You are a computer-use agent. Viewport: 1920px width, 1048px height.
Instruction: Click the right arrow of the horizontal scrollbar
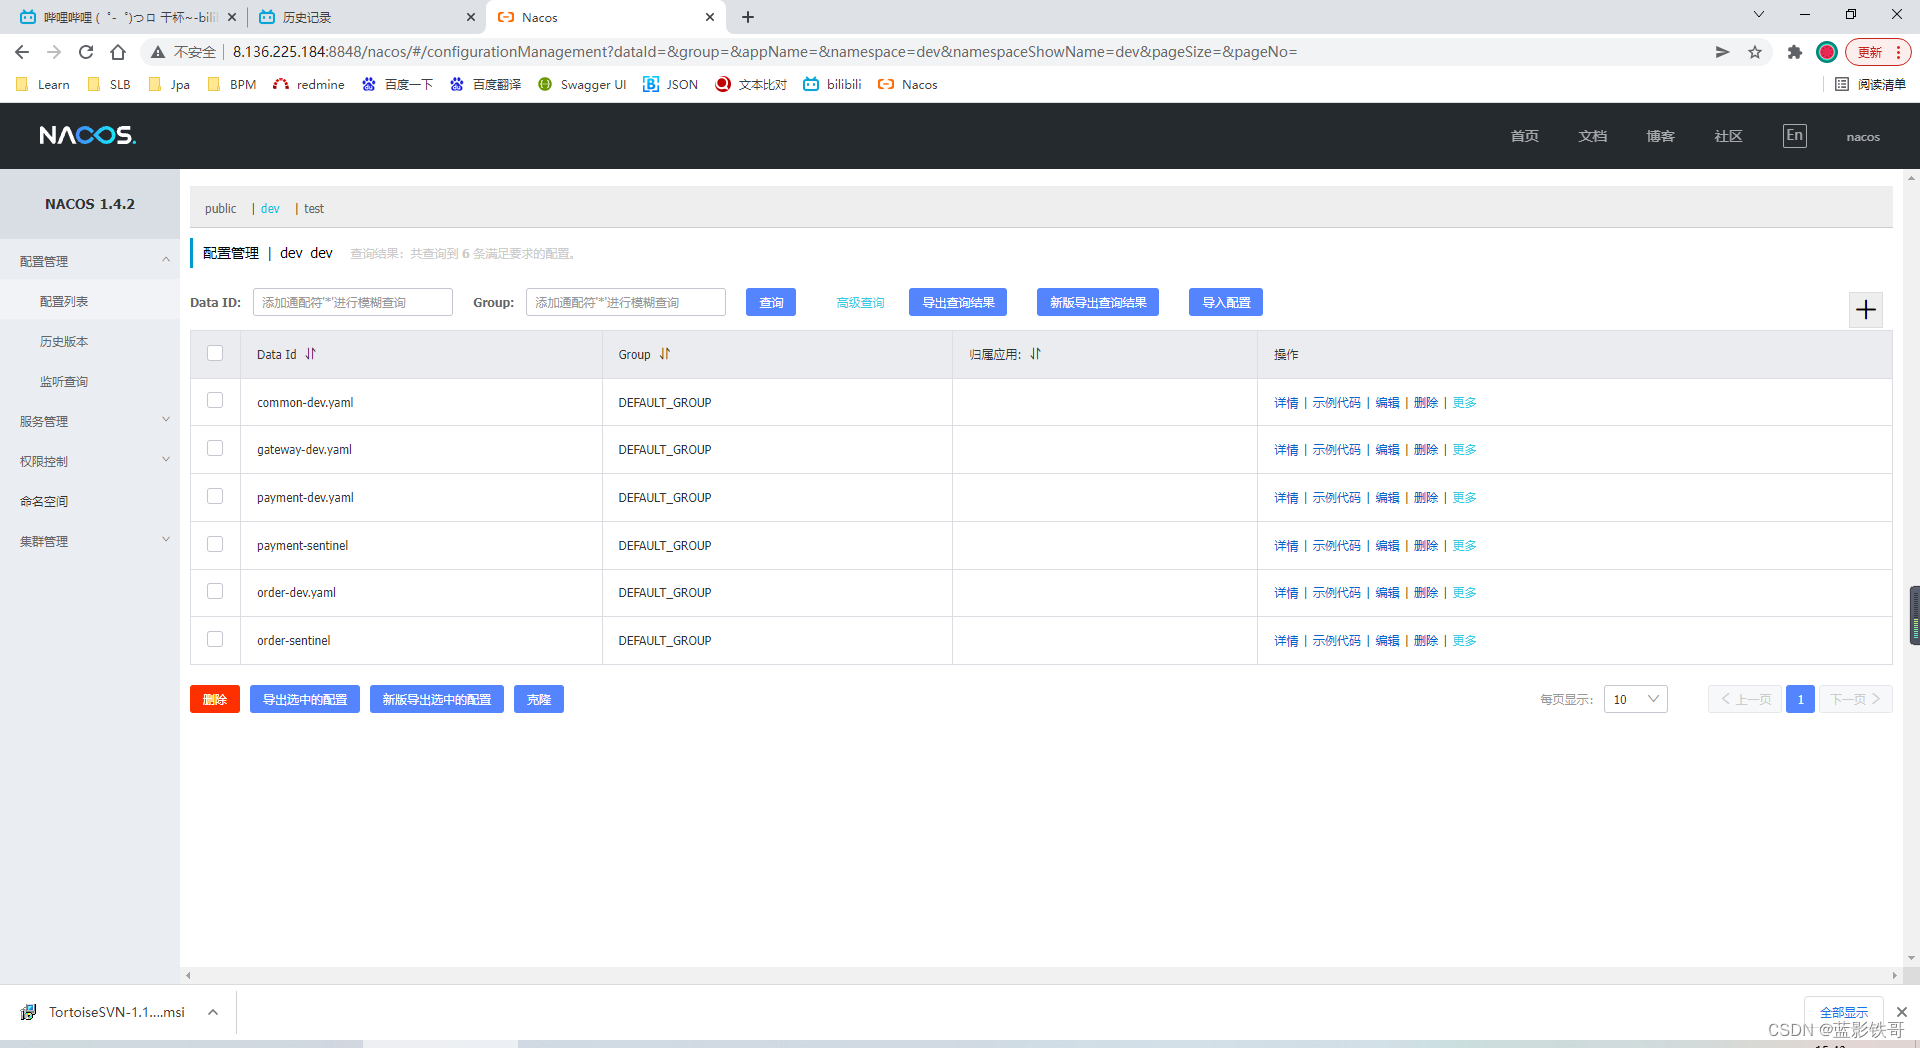coord(1894,975)
